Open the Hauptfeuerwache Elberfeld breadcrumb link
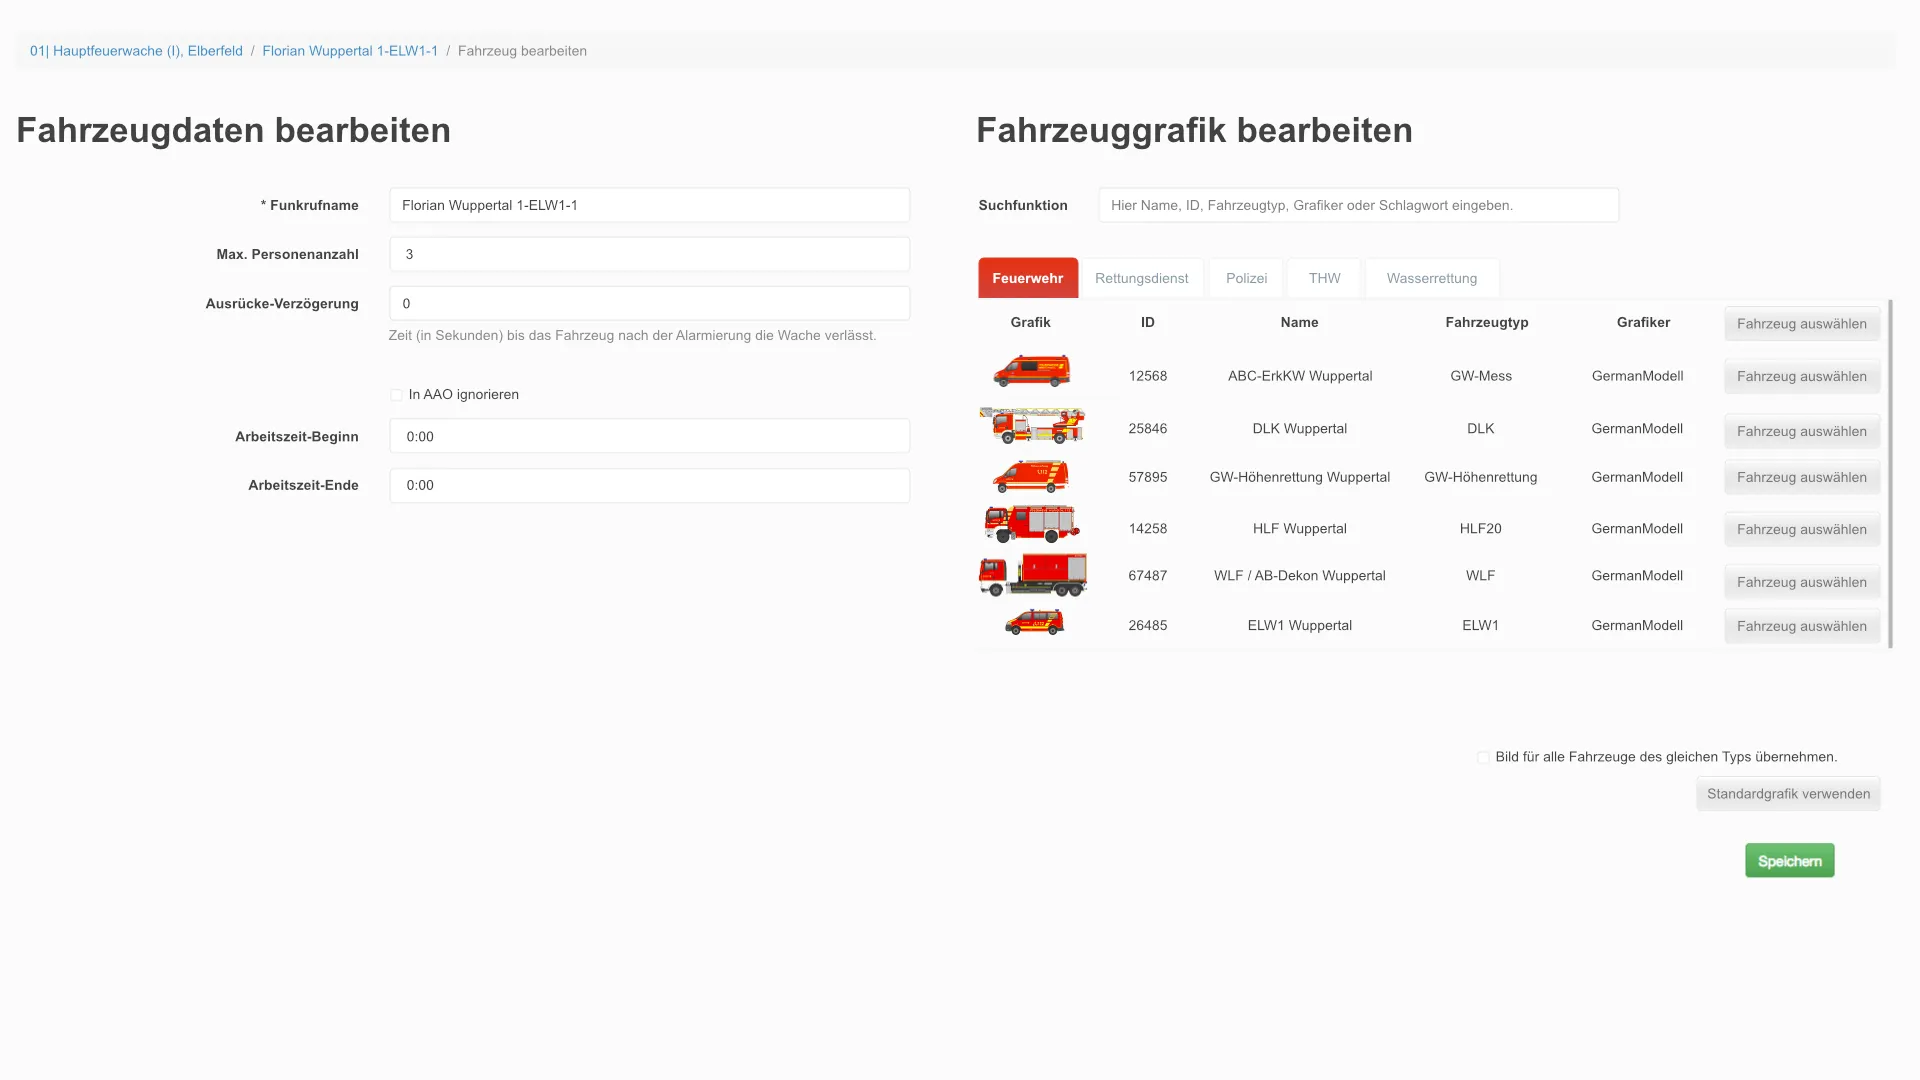 pyautogui.click(x=136, y=51)
